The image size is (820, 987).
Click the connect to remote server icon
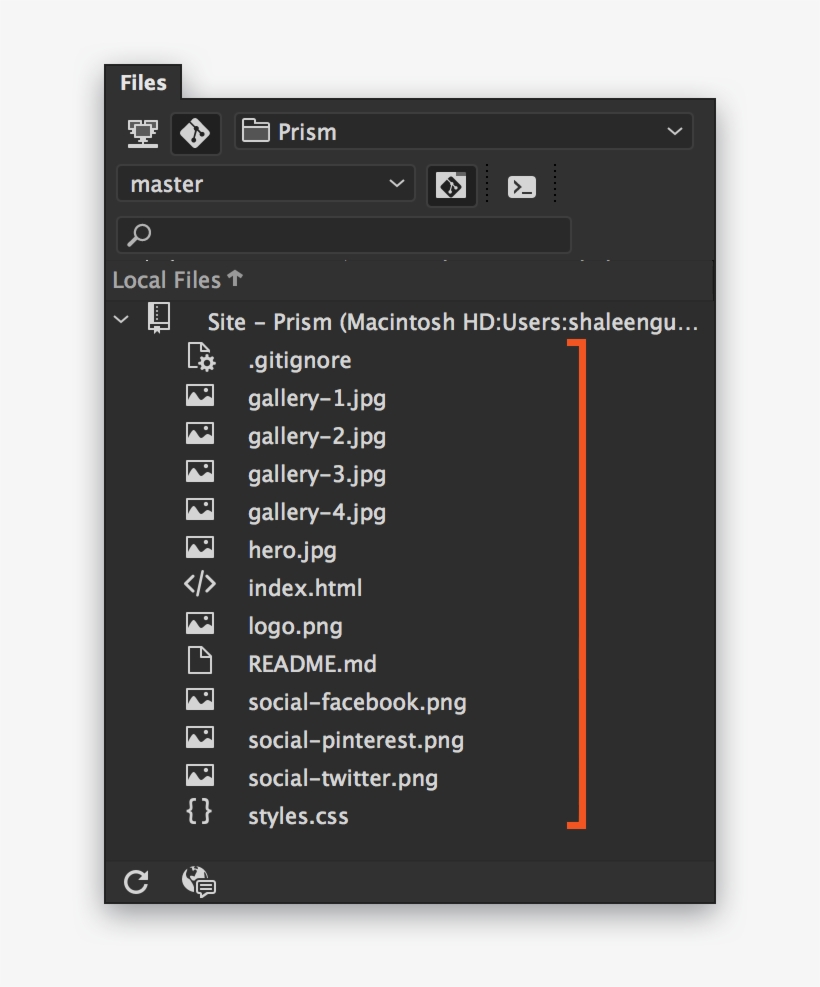pyautogui.click(x=143, y=131)
